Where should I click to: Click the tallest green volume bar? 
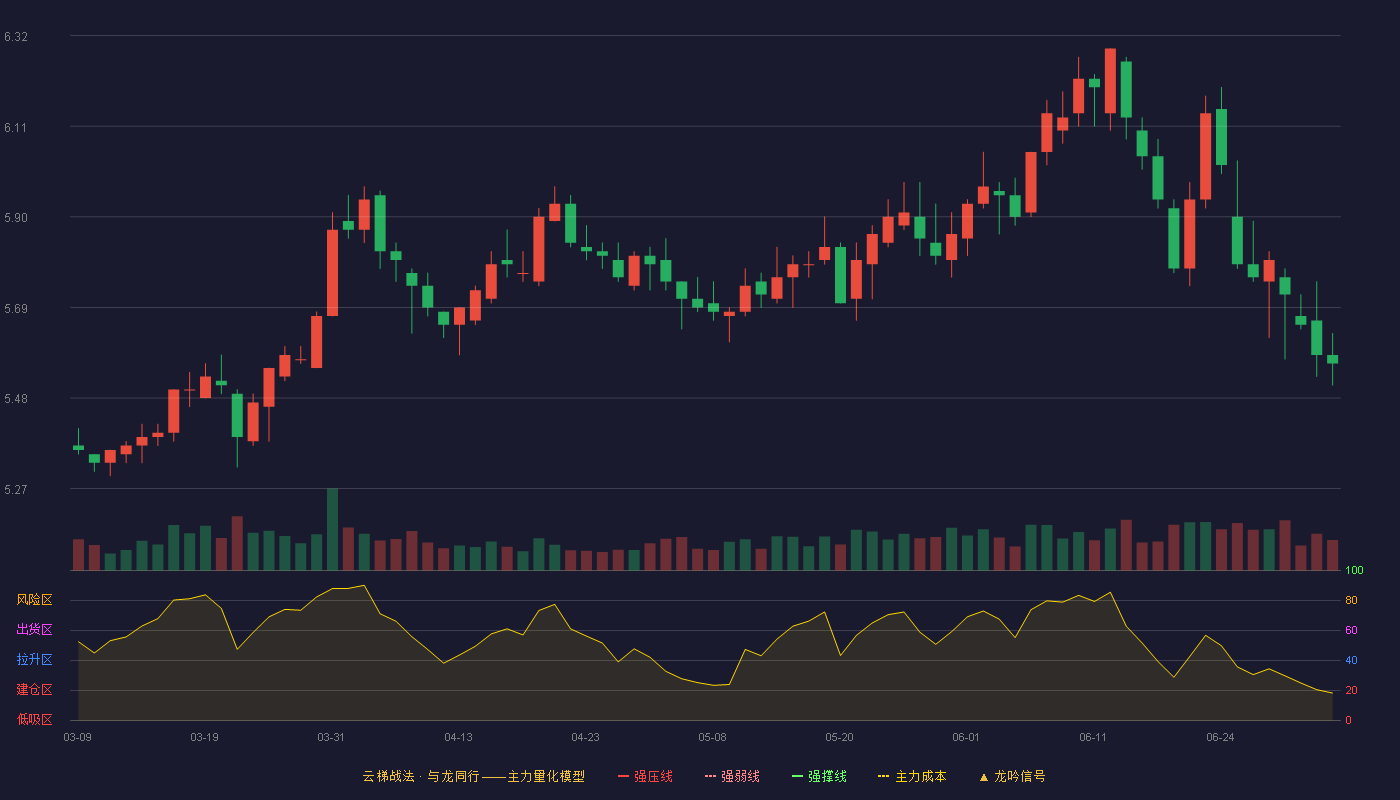[x=332, y=529]
